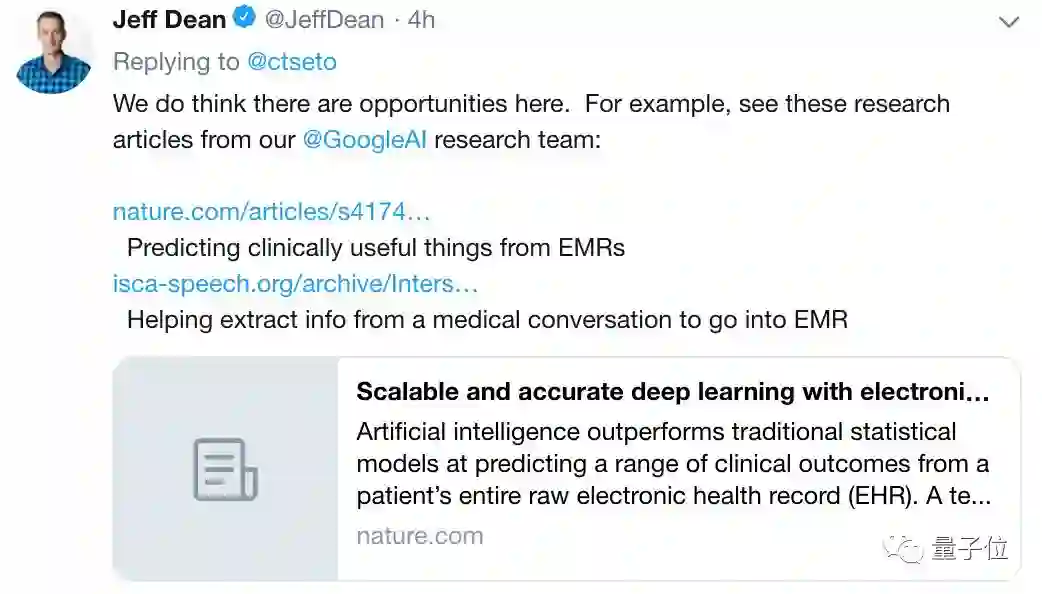This screenshot has width=1042, height=594.
Task: Click 'Helping extract info from a medical conversation' line
Action: point(487,320)
